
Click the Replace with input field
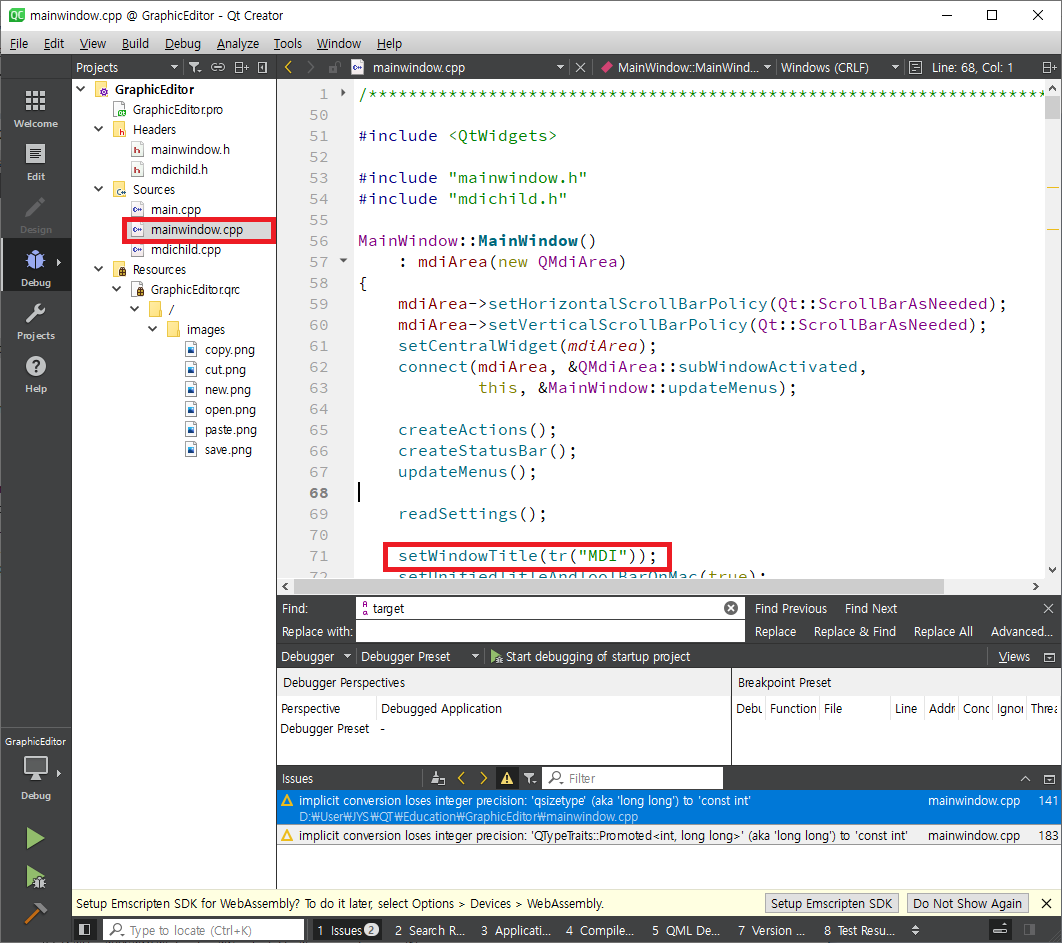550,631
